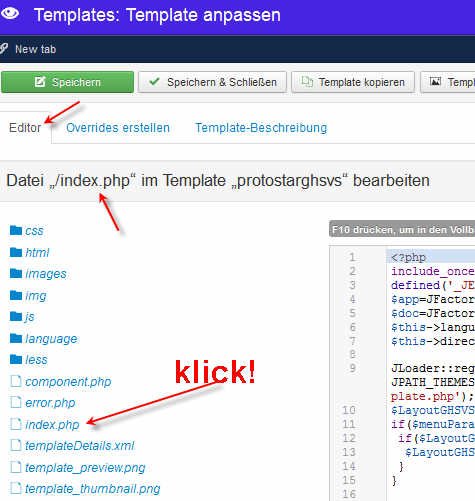Open error.php file
This screenshot has width=475, height=501.
[50, 403]
